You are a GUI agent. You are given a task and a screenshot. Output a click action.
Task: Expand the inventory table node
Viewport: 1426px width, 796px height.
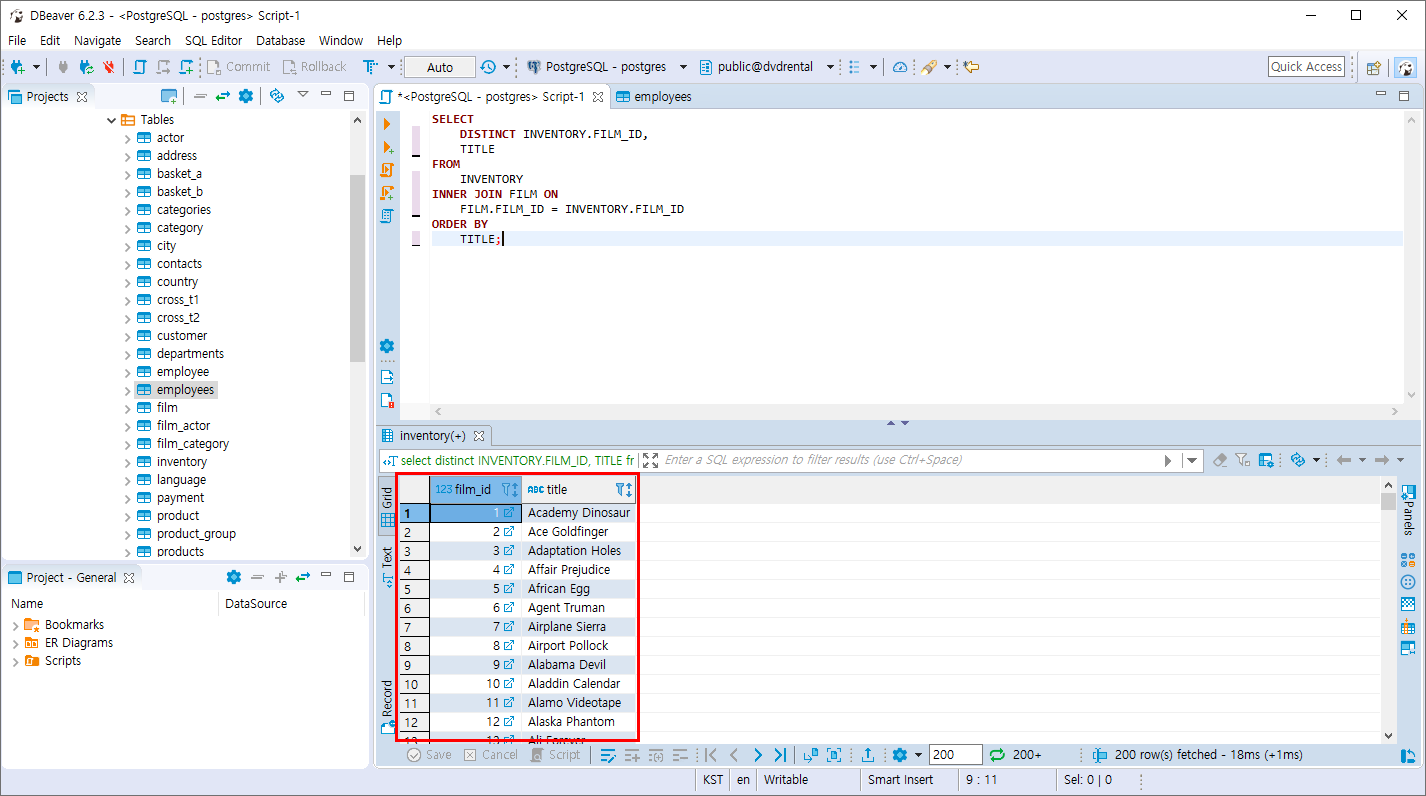(127, 462)
